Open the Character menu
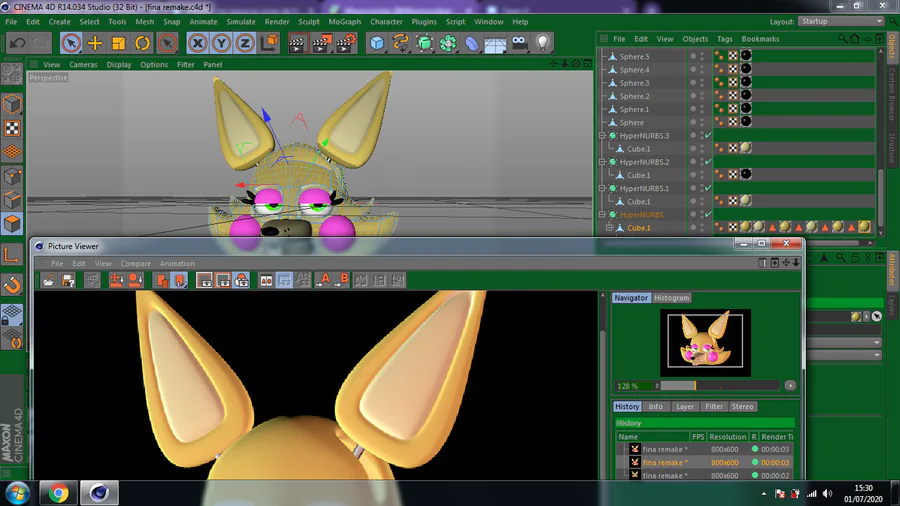900x506 pixels. tap(386, 22)
